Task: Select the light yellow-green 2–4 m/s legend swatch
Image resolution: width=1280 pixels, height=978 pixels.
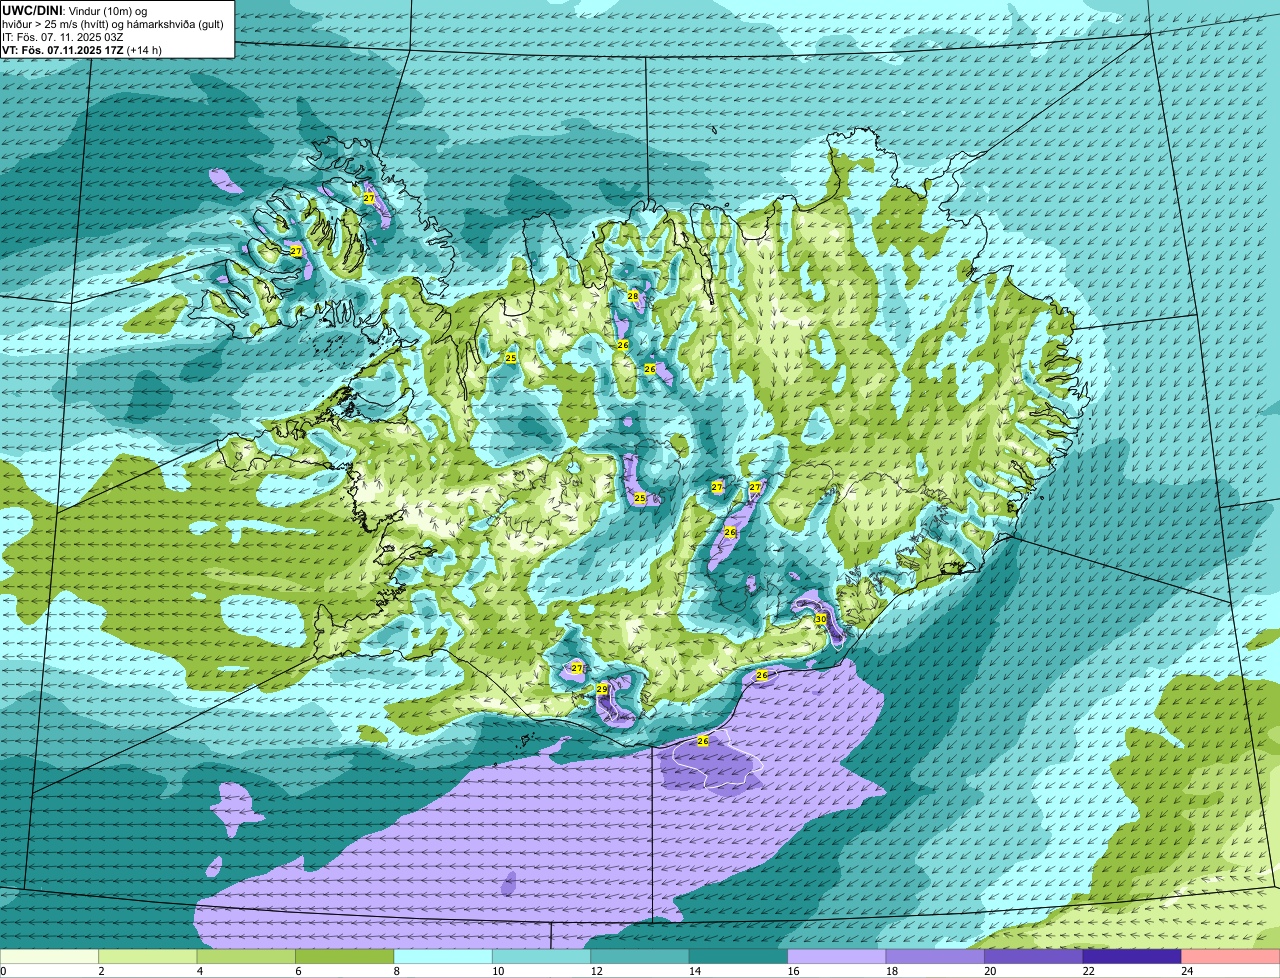Action: (x=150, y=957)
